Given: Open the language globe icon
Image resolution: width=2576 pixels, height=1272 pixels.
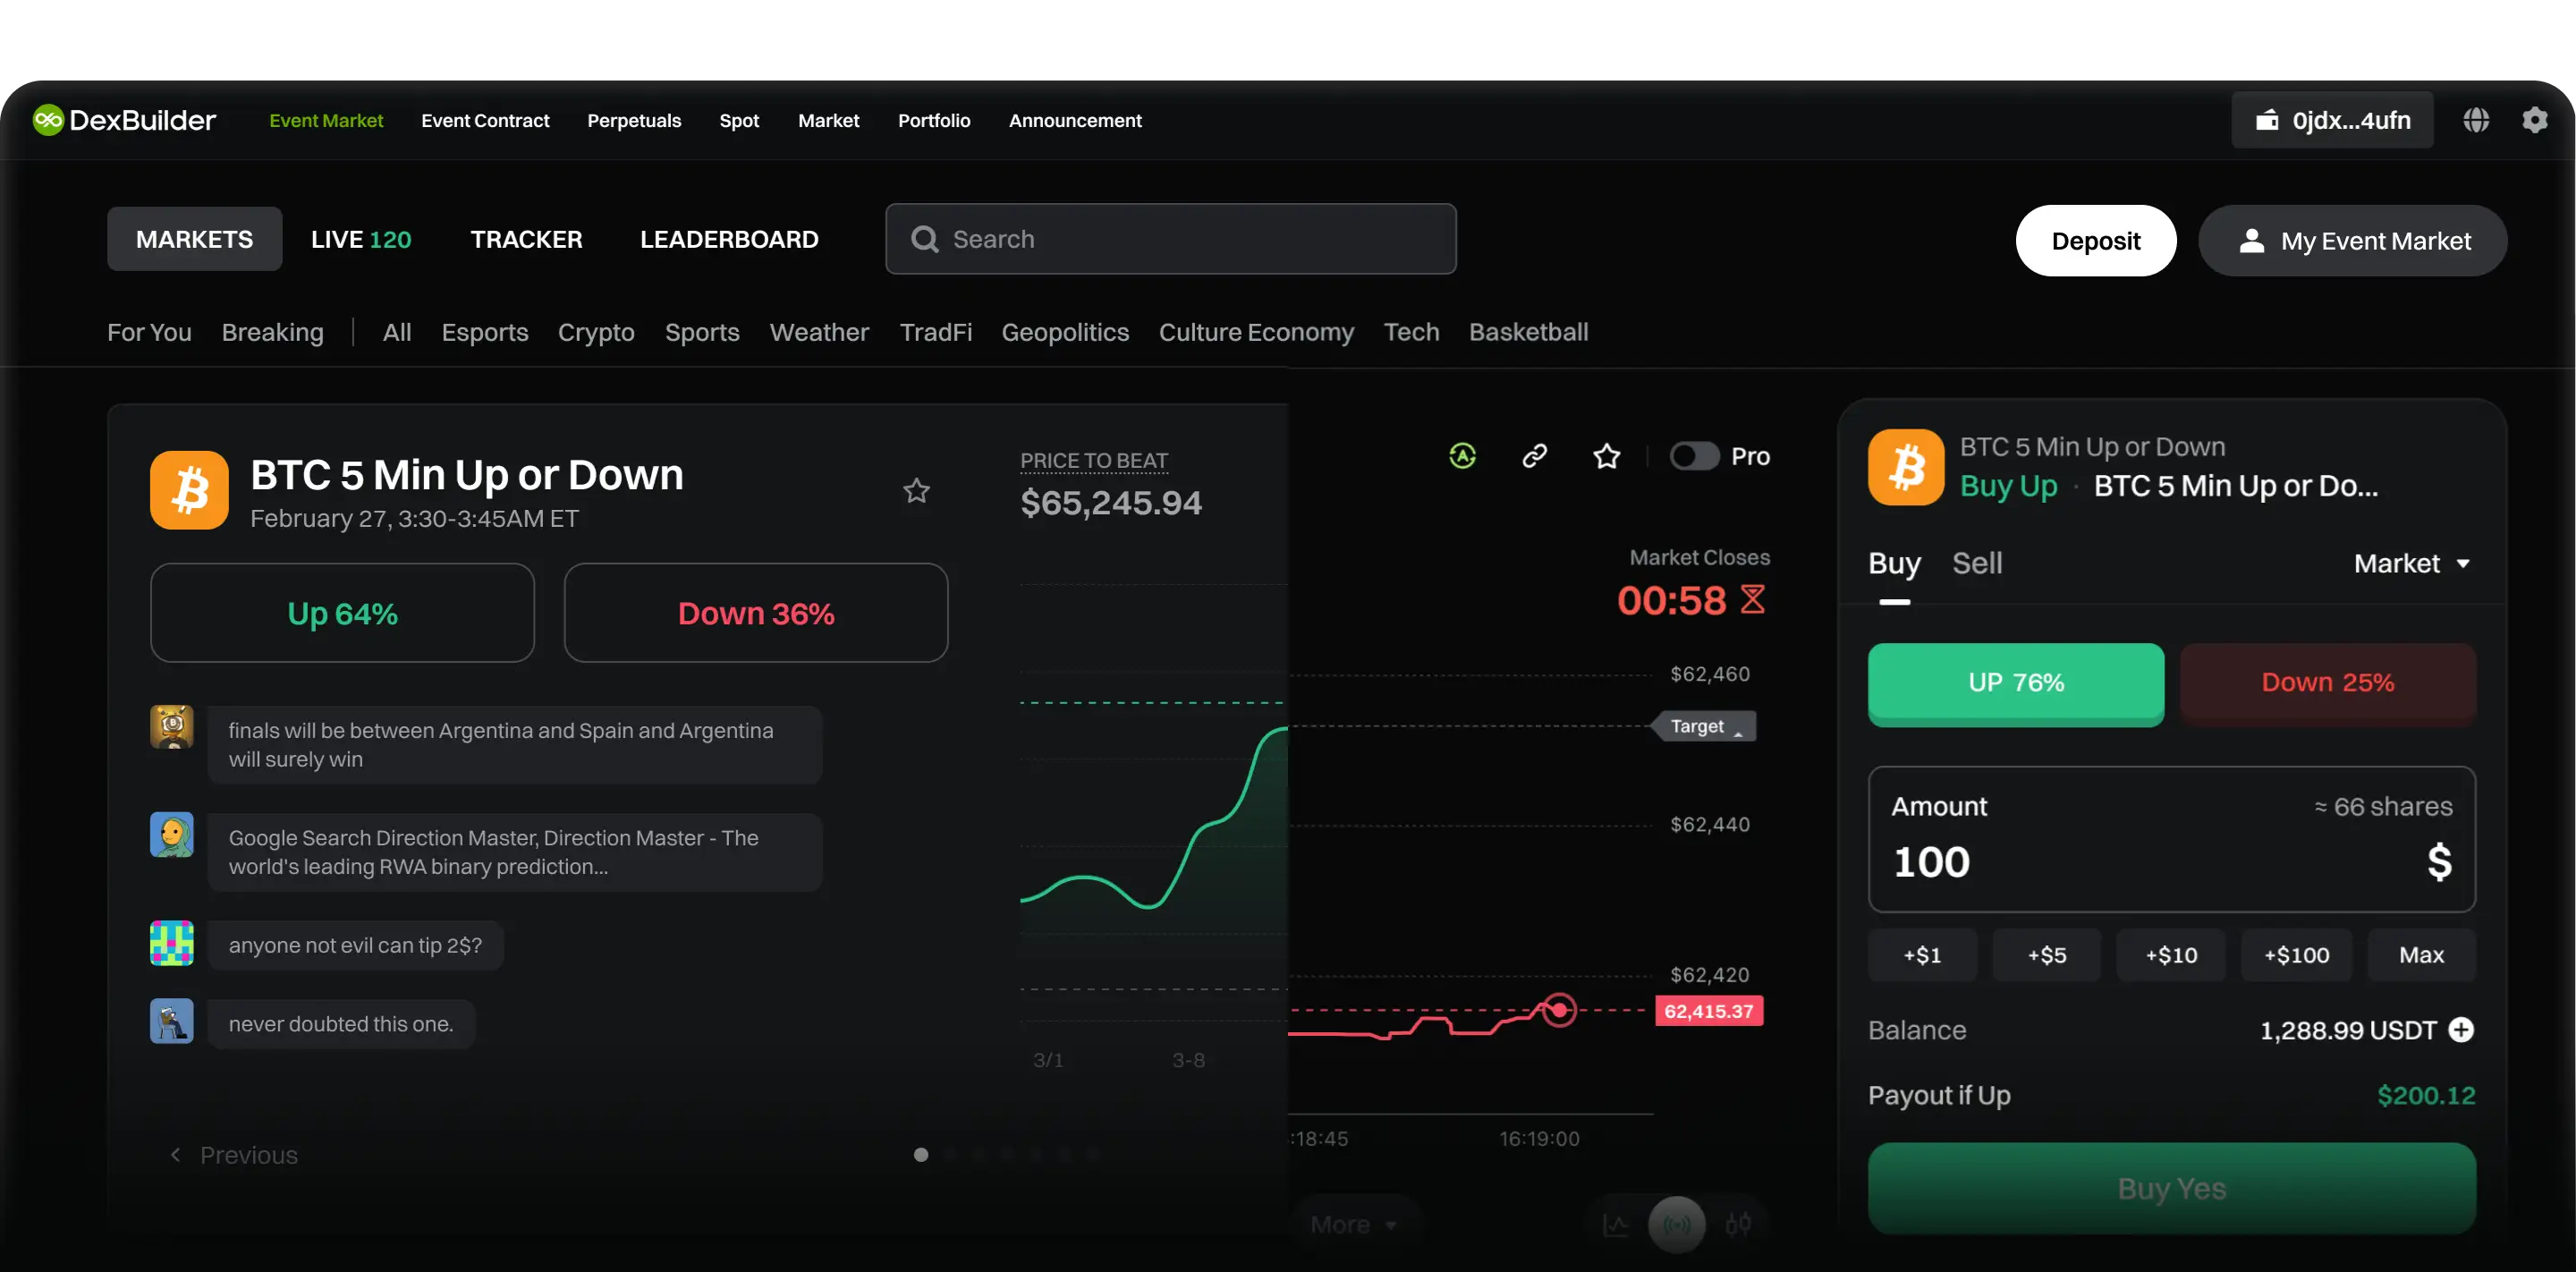Looking at the screenshot, I should [2476, 120].
